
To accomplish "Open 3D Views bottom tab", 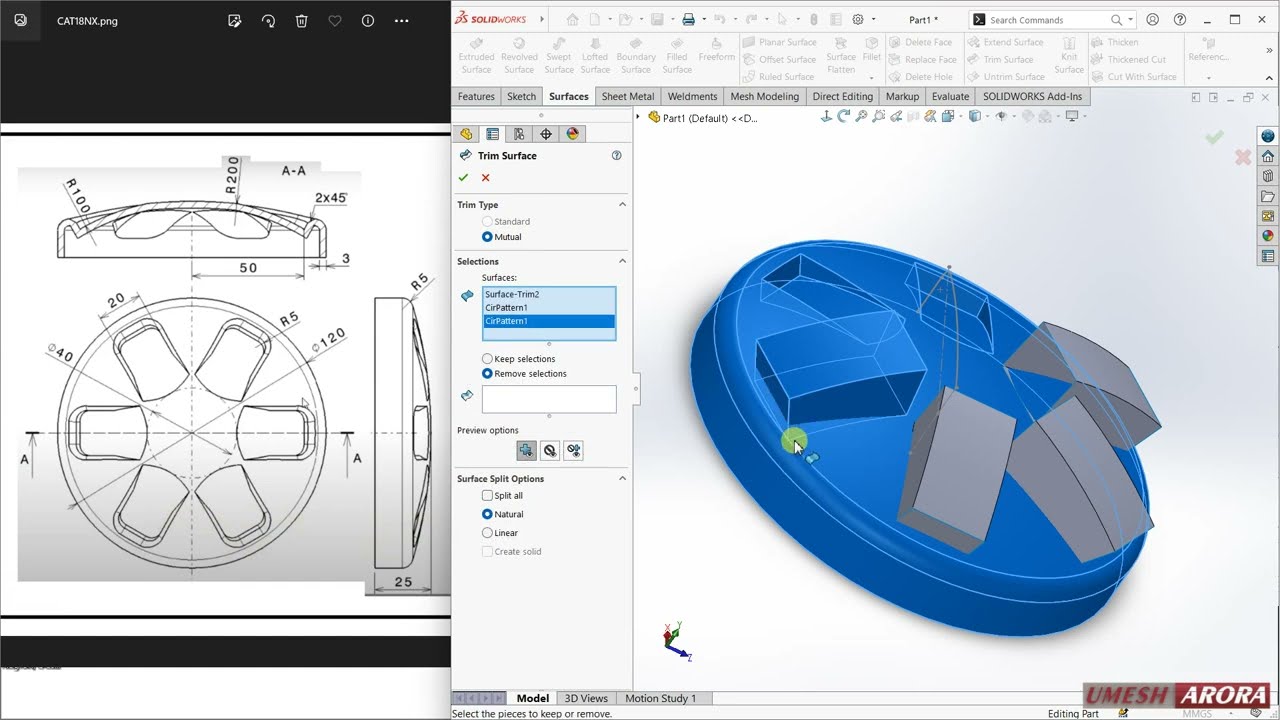I will pos(586,698).
